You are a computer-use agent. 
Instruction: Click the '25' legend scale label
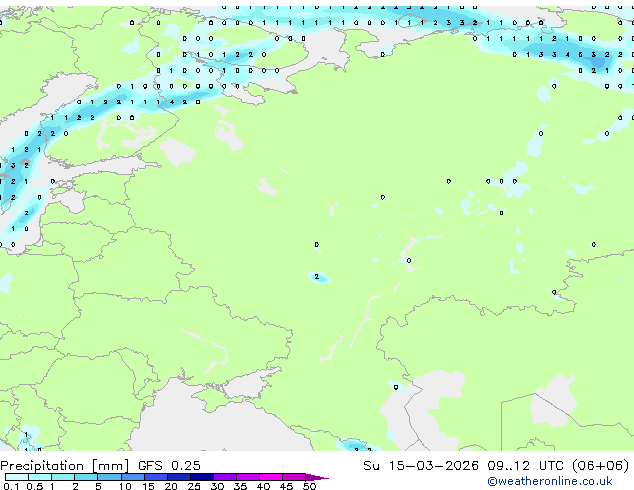pyautogui.click(x=194, y=486)
